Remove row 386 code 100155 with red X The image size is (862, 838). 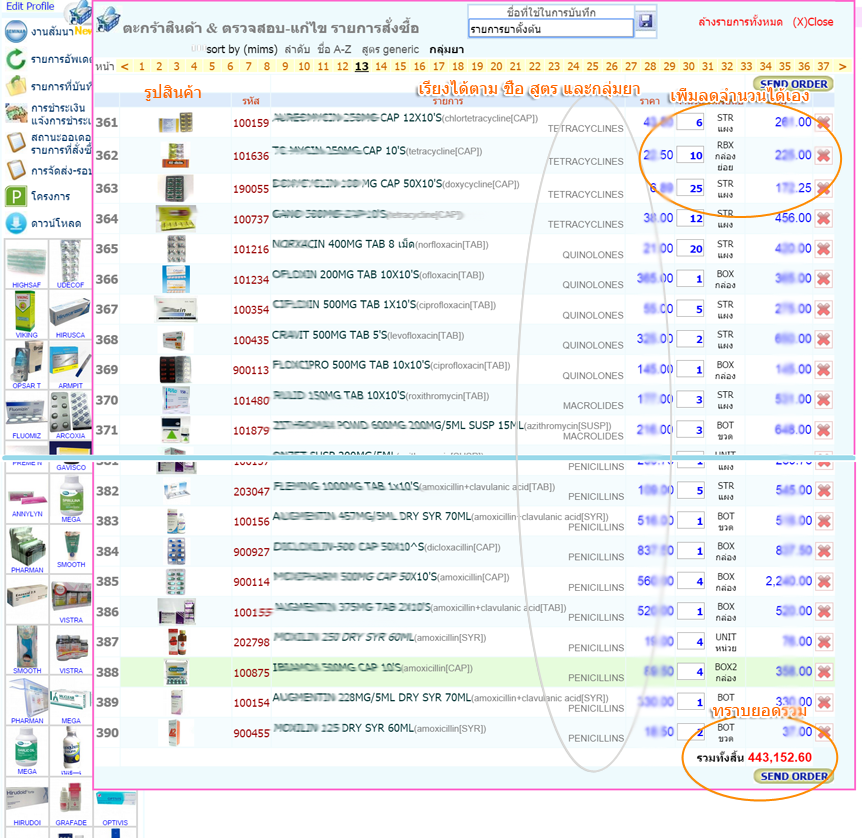click(x=824, y=611)
